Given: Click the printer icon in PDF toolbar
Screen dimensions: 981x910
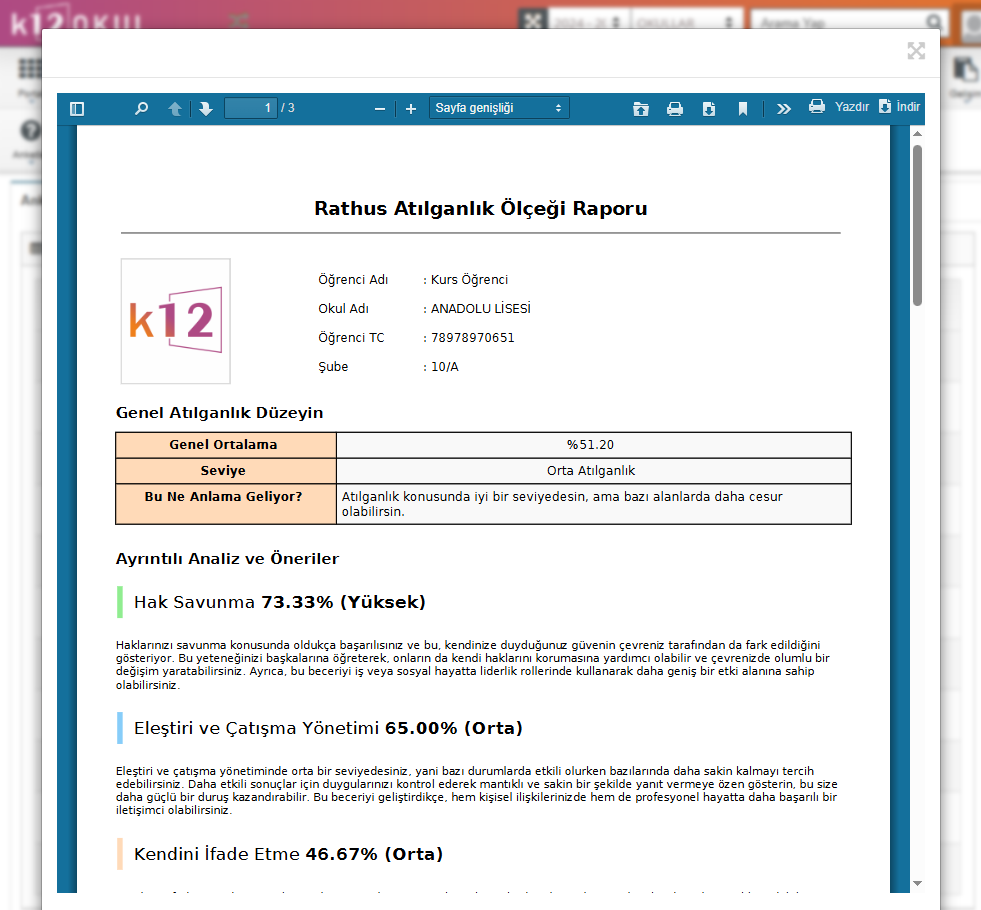Looking at the screenshot, I should click(x=675, y=109).
